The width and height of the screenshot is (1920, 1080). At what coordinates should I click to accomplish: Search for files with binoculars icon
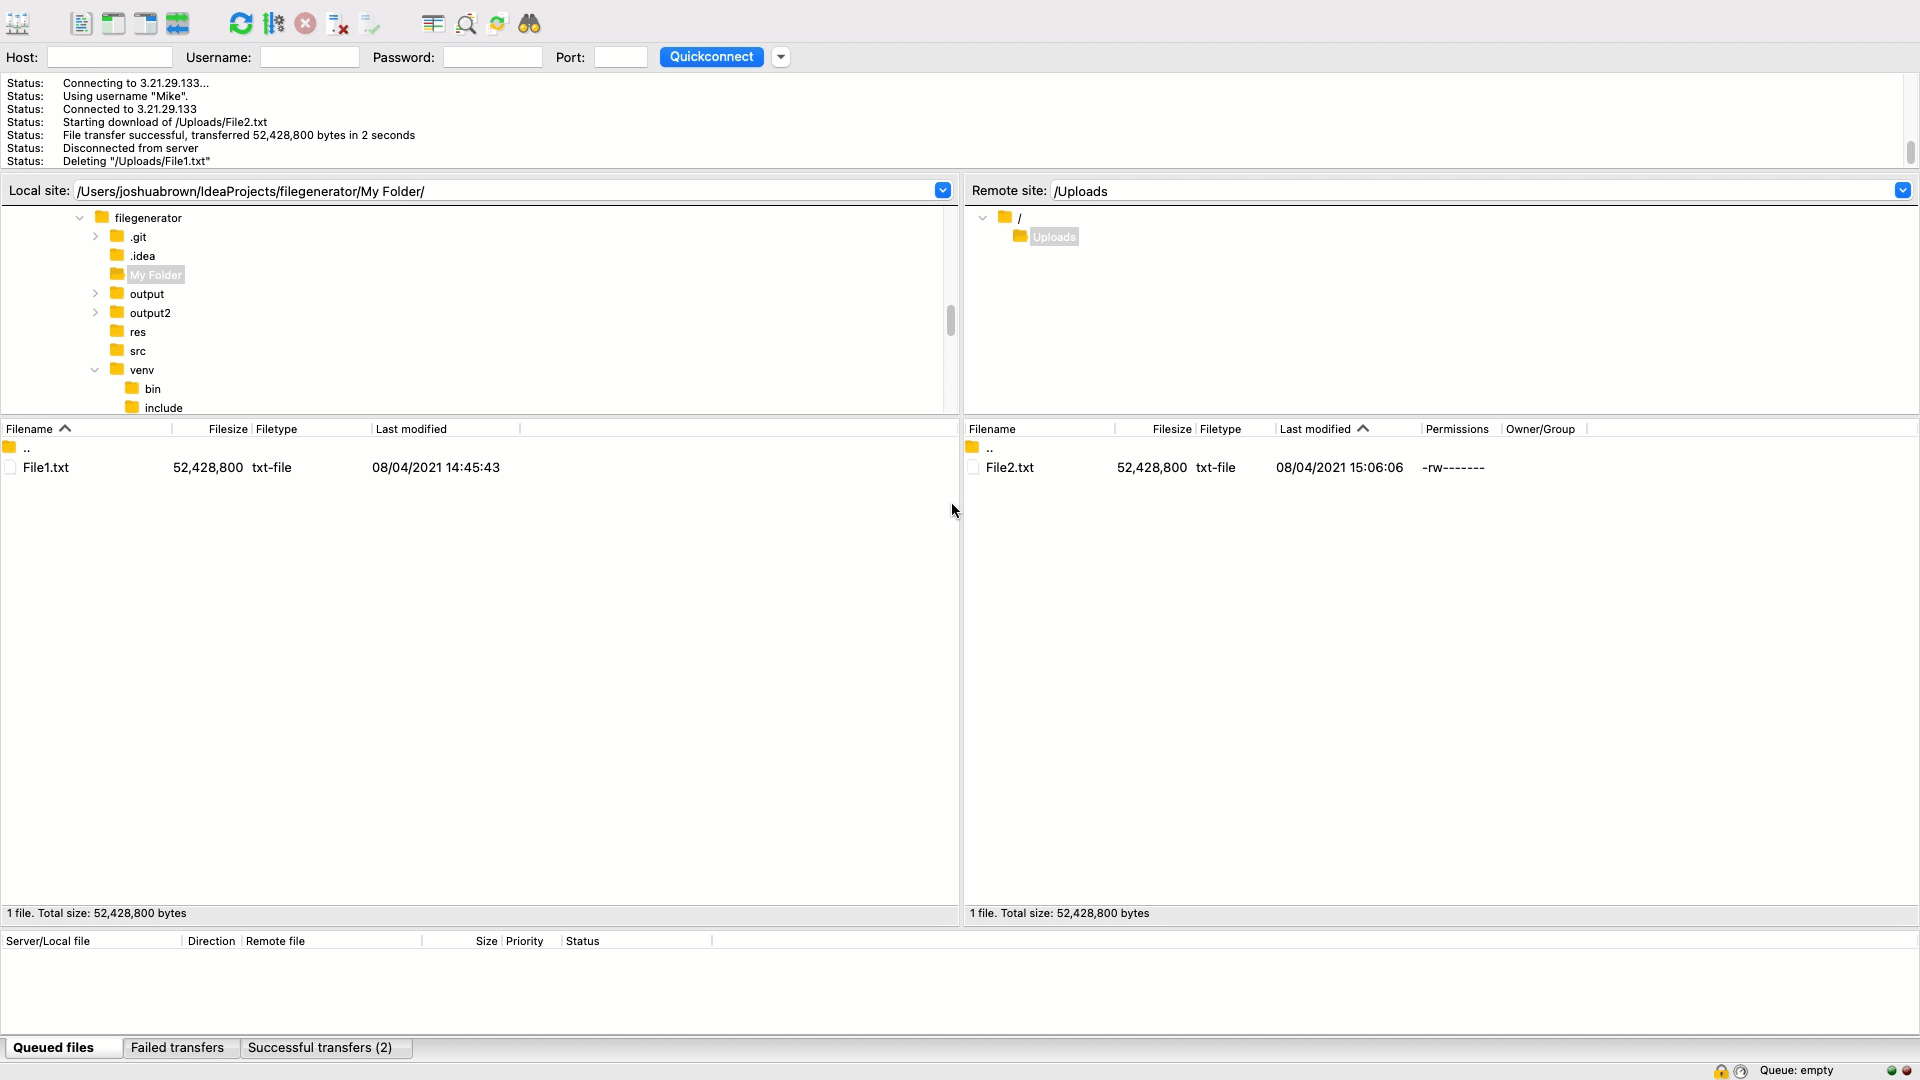(529, 23)
